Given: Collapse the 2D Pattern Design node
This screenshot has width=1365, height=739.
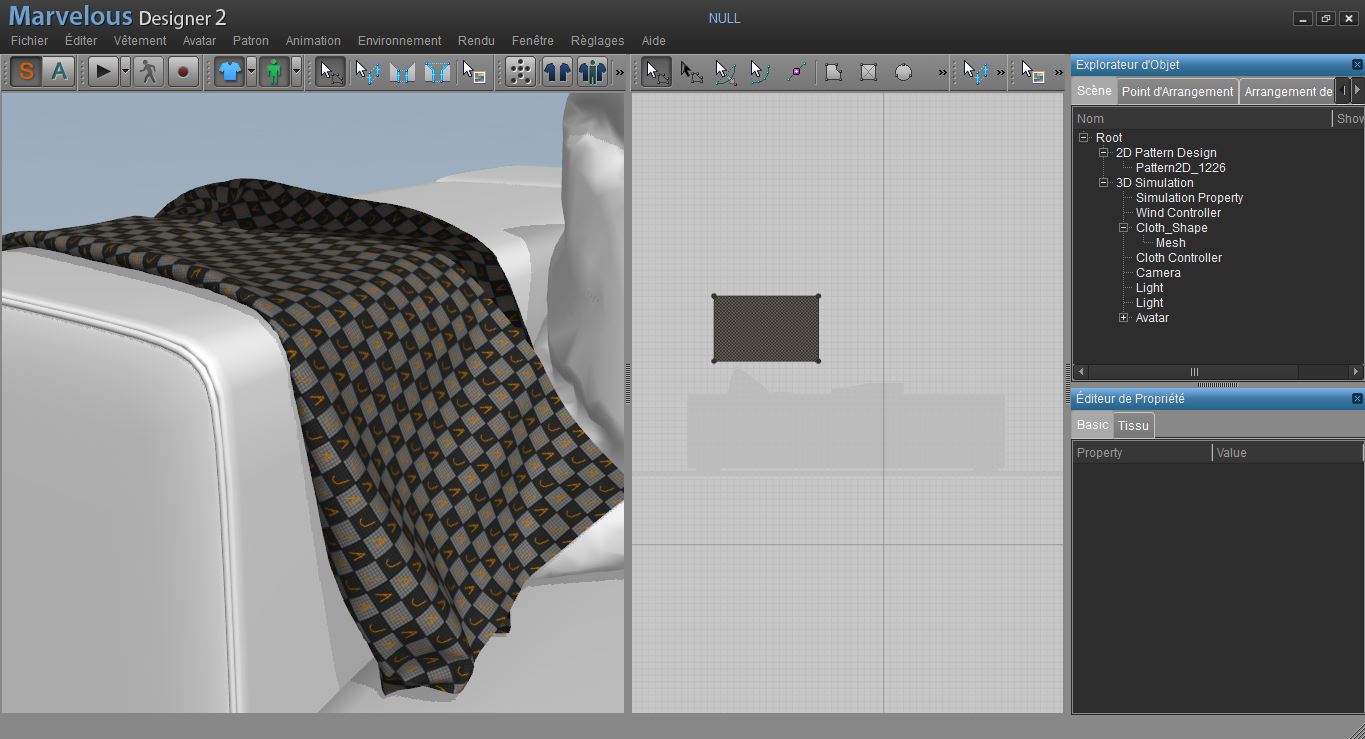Looking at the screenshot, I should point(1104,153).
